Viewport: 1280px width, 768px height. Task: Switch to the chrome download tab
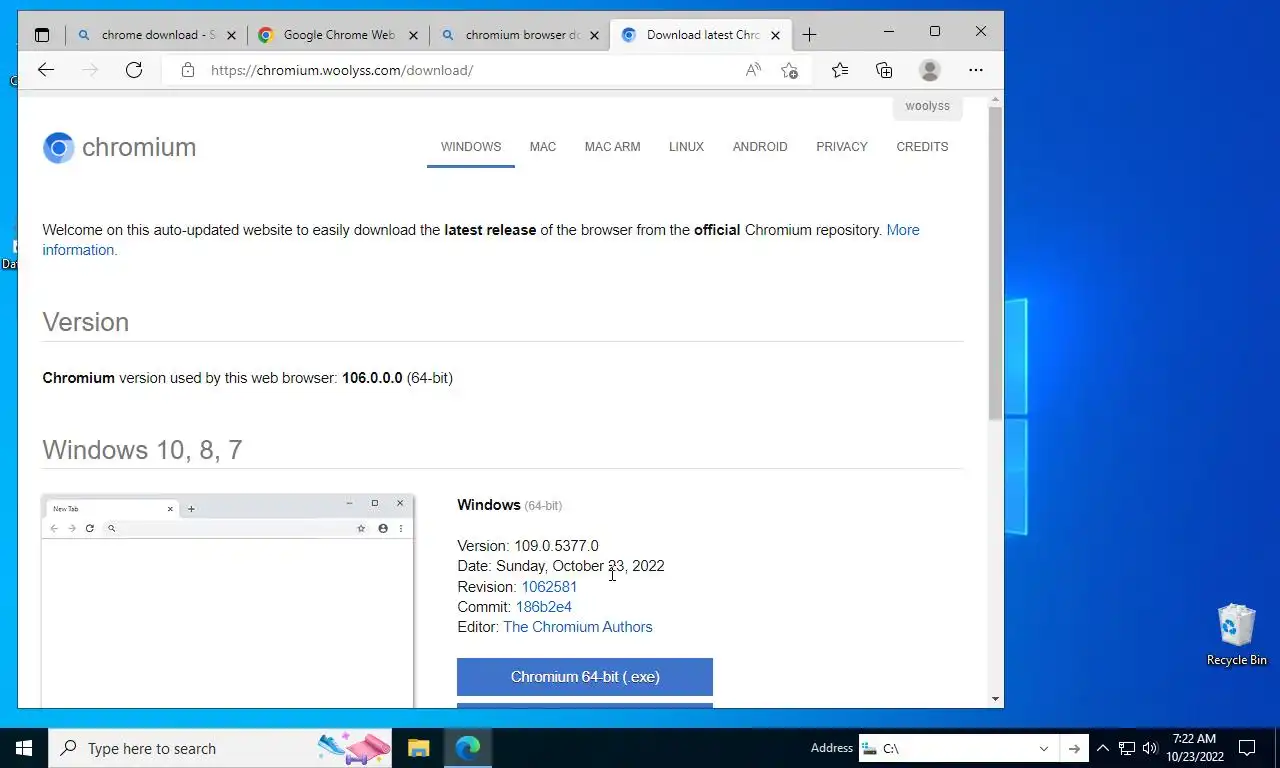155,35
